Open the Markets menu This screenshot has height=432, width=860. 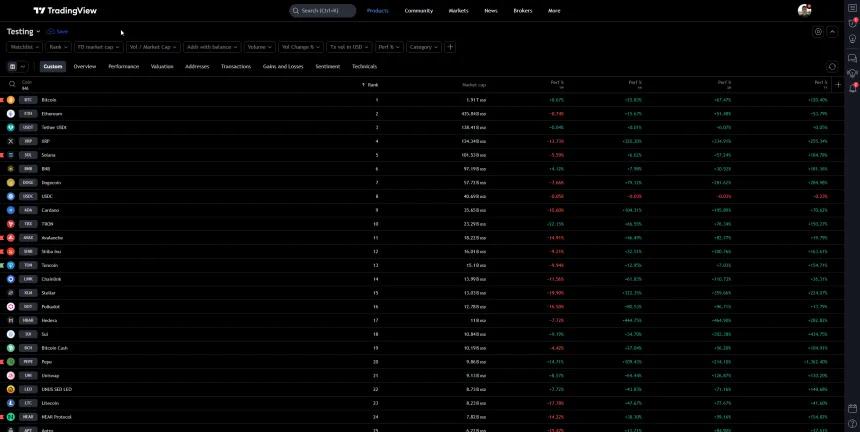[x=459, y=10]
